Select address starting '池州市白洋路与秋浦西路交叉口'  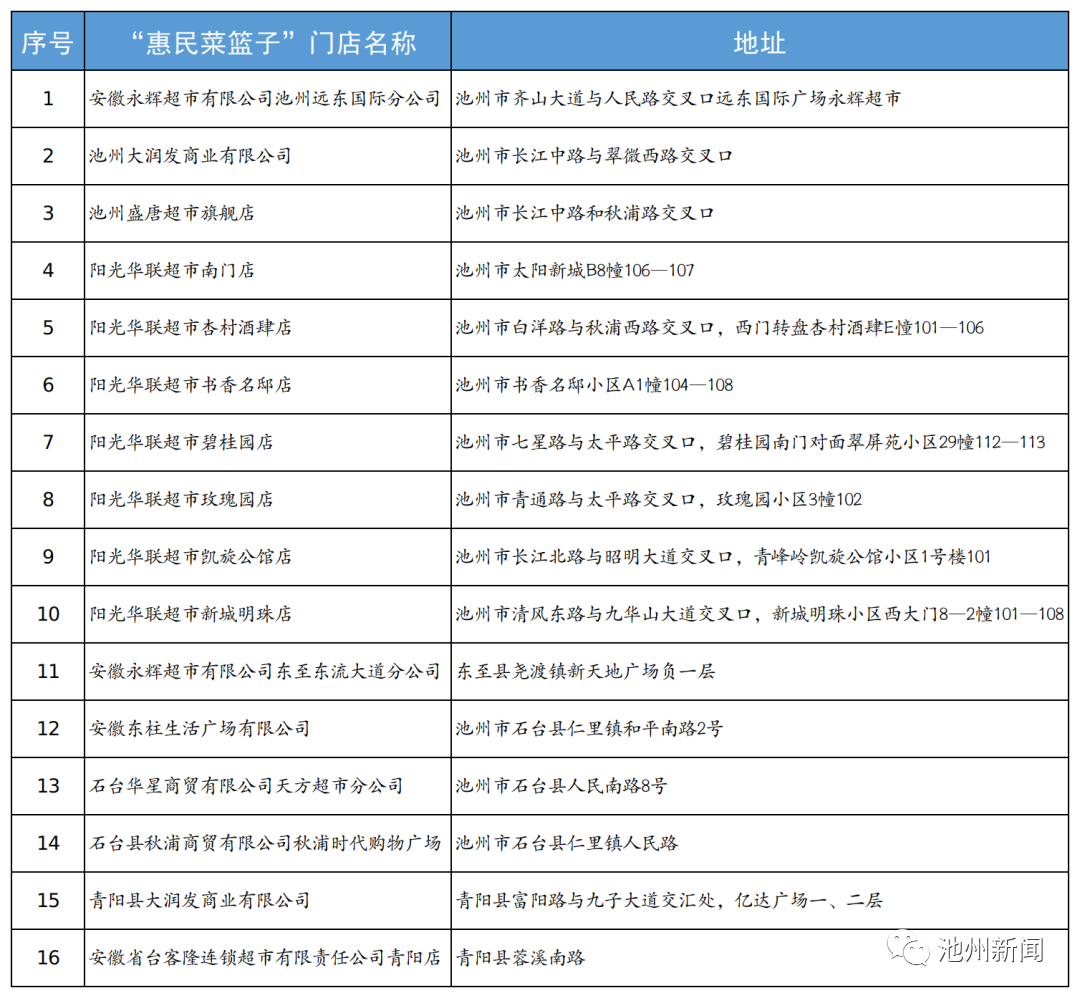point(720,327)
